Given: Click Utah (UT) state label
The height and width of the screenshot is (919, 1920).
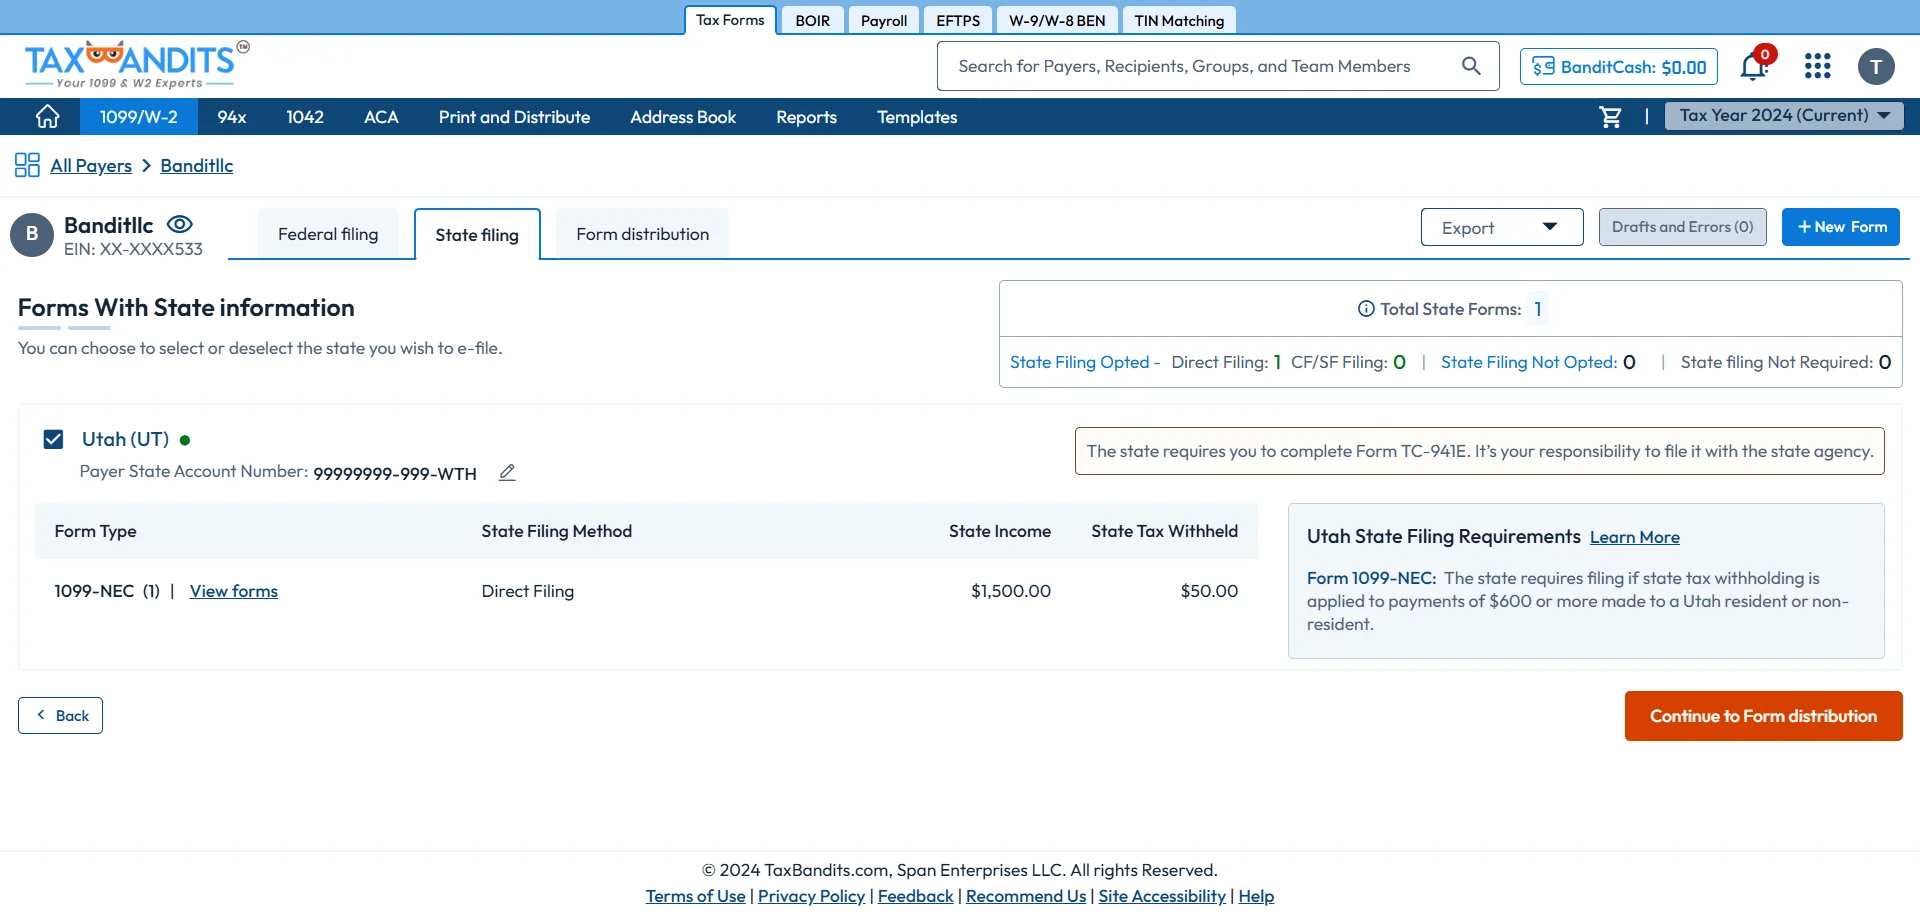Looking at the screenshot, I should click(125, 439).
